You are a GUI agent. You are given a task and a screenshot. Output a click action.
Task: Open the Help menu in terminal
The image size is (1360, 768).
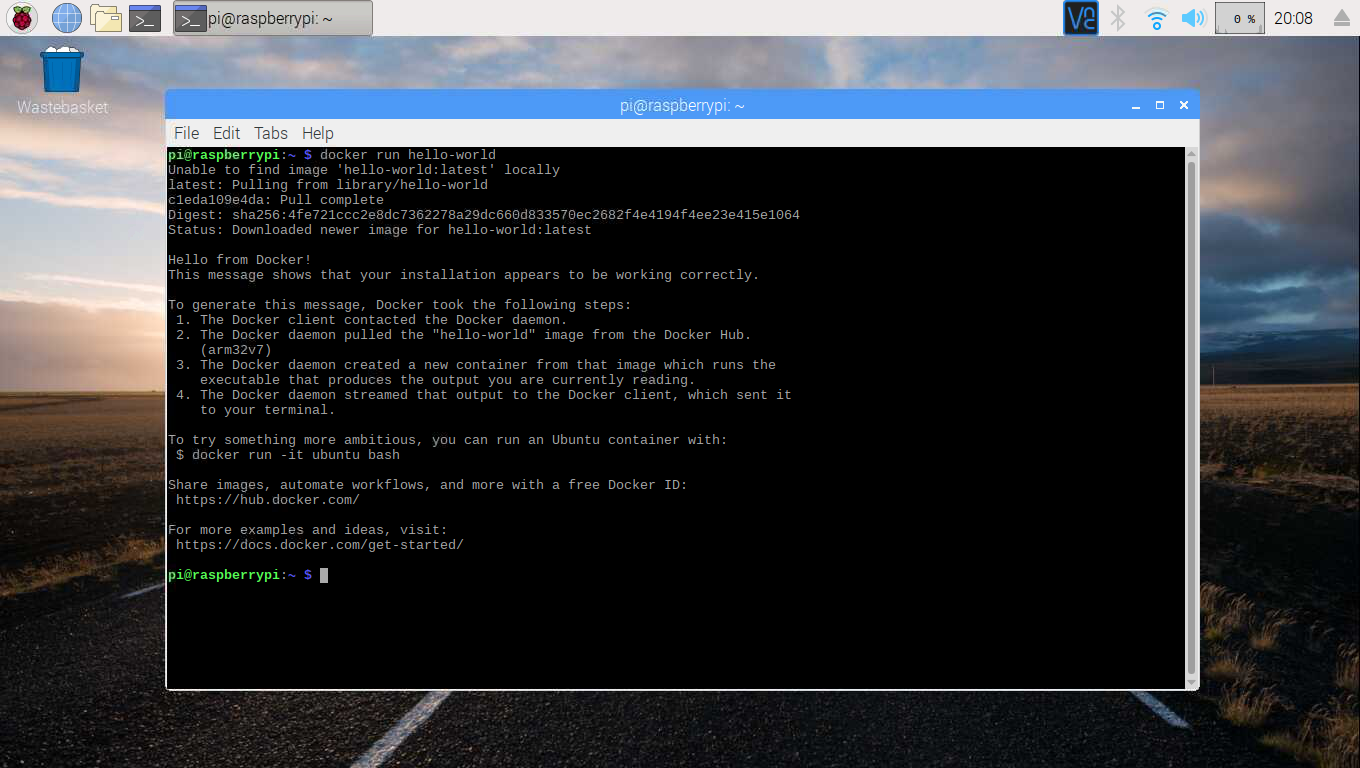click(317, 133)
